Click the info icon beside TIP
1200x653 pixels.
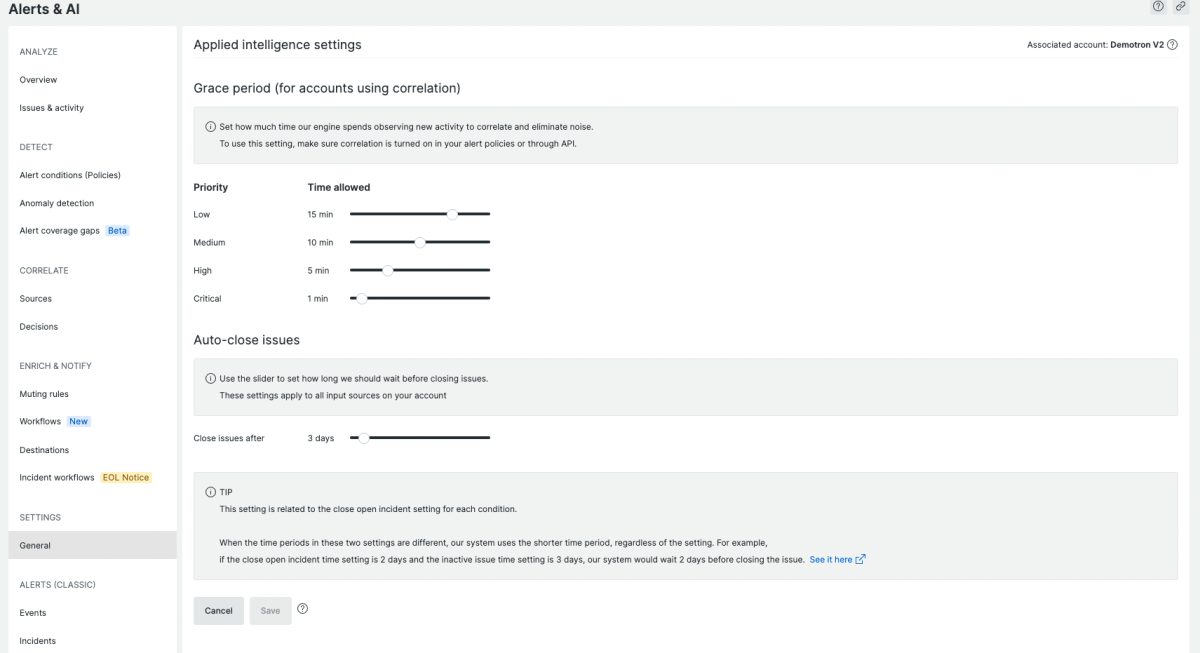point(210,492)
